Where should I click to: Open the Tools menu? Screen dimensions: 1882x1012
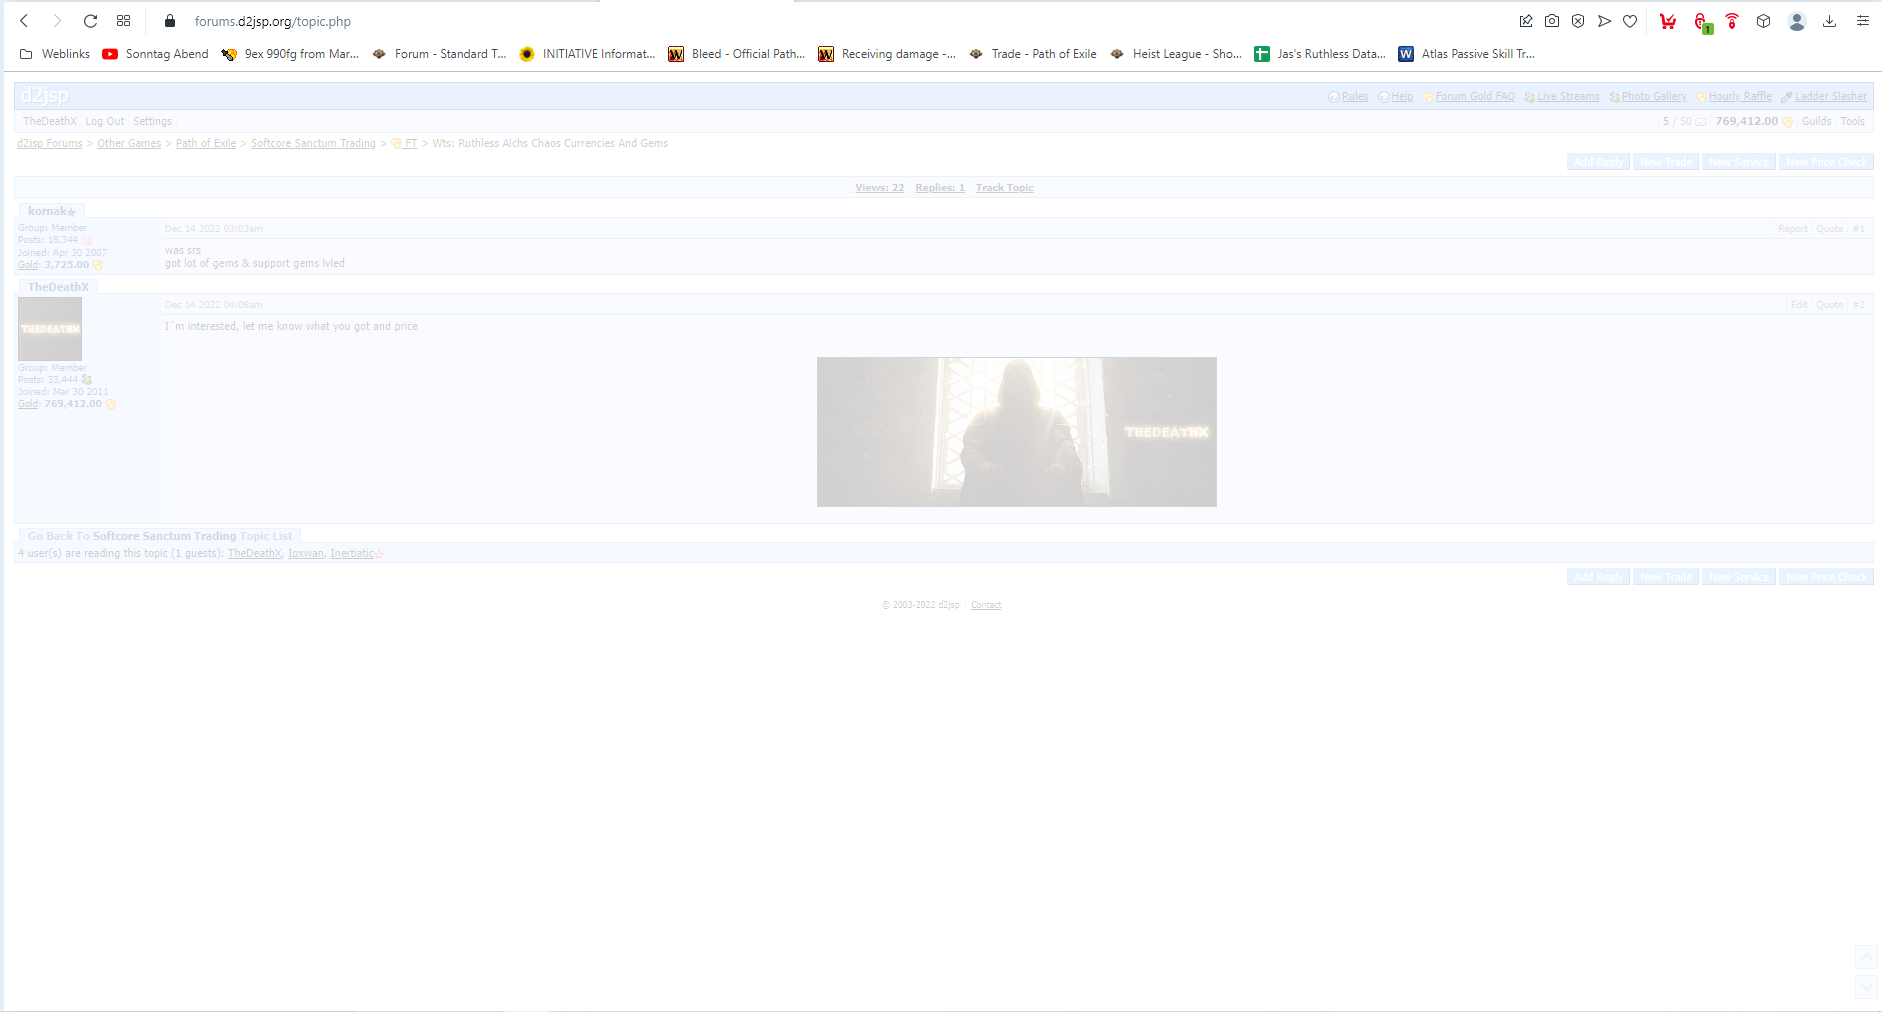click(1853, 121)
